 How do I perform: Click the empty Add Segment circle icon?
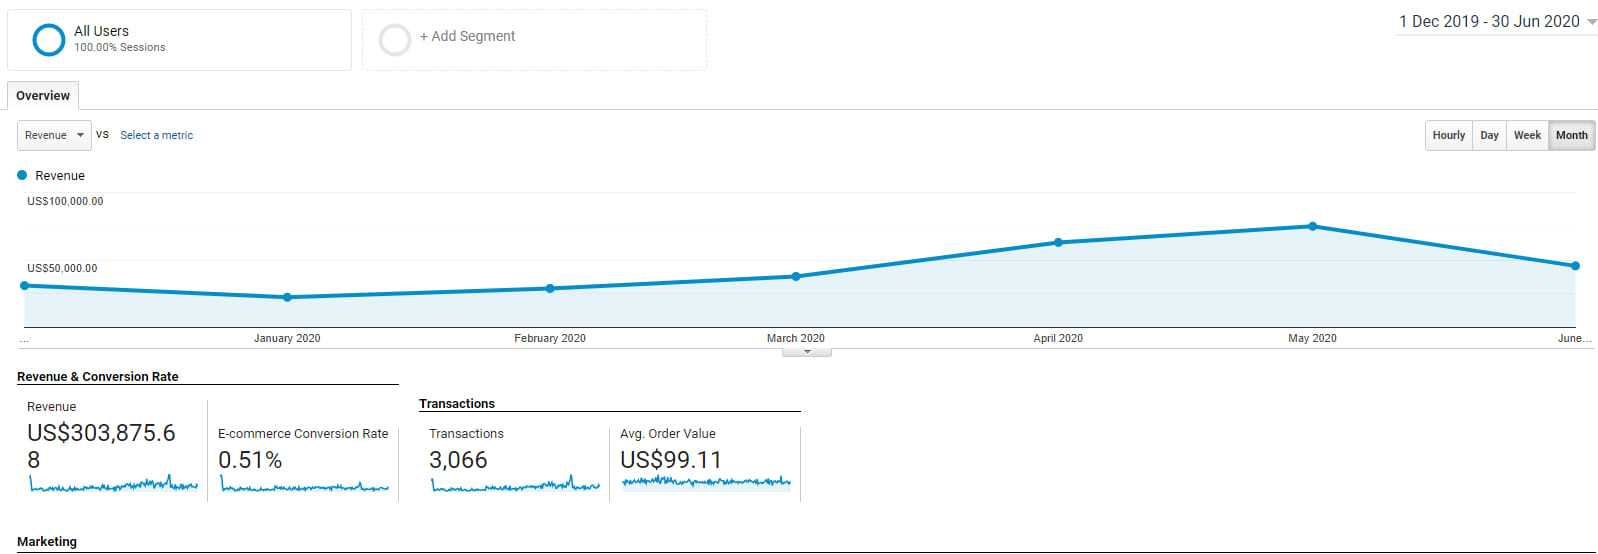coord(395,40)
